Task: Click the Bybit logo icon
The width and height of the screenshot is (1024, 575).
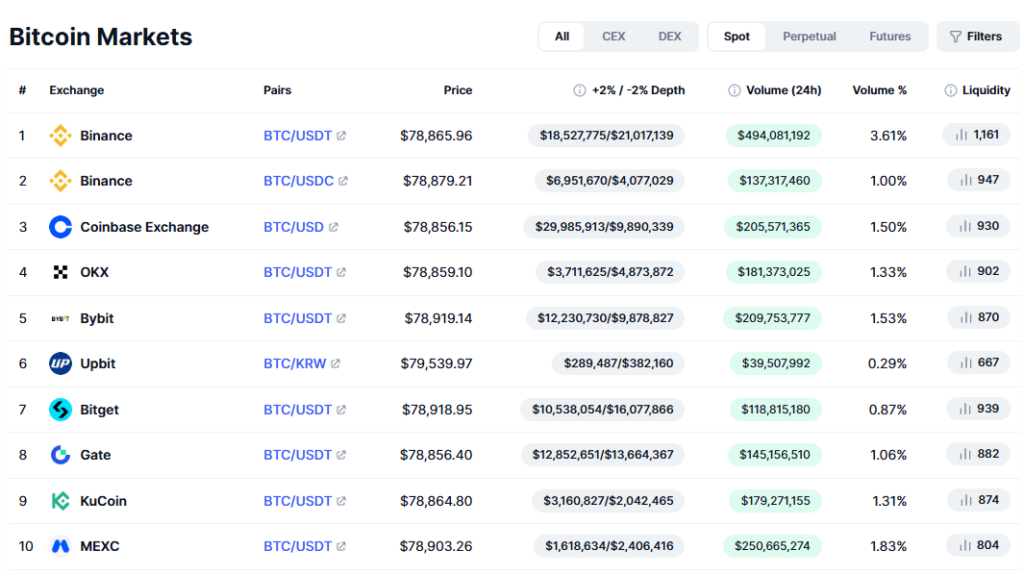Action: tap(60, 318)
